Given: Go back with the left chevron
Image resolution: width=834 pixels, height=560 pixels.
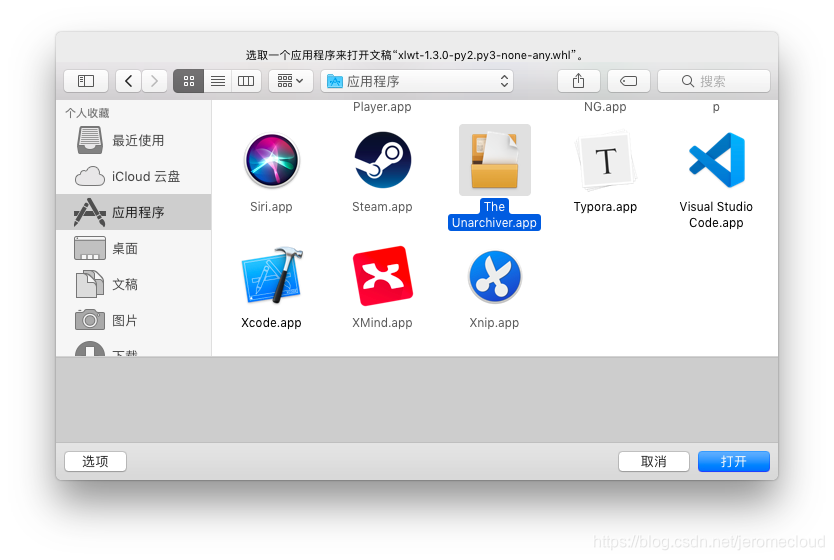Looking at the screenshot, I should point(128,81).
